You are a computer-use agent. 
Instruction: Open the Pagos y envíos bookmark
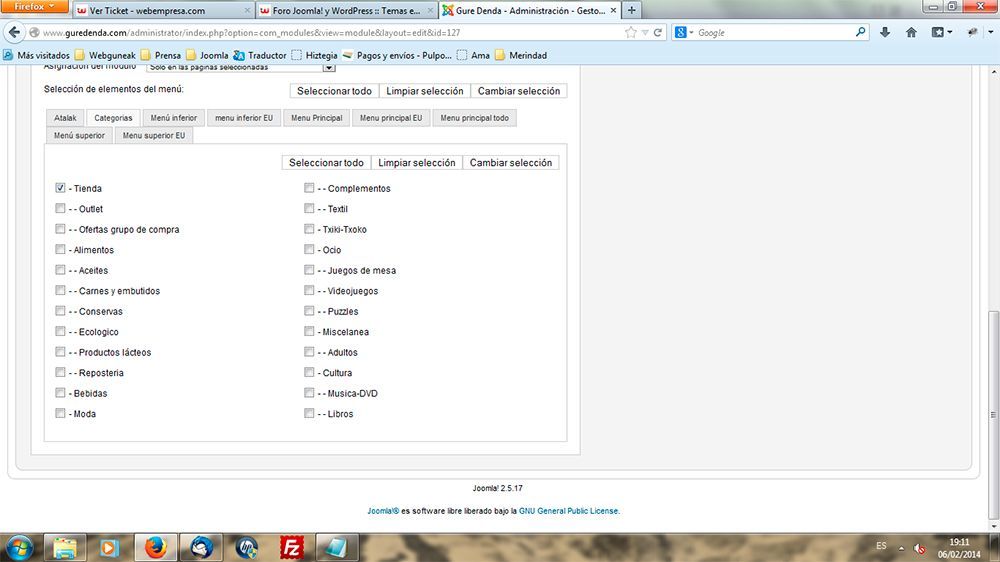(x=397, y=55)
